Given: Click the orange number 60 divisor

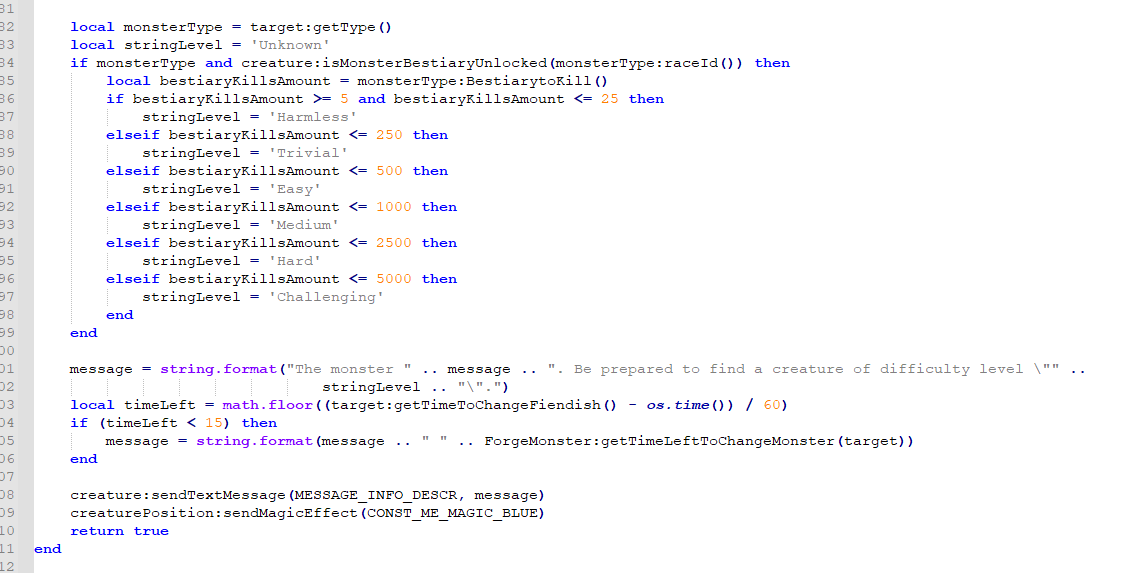Looking at the screenshot, I should [772, 405].
